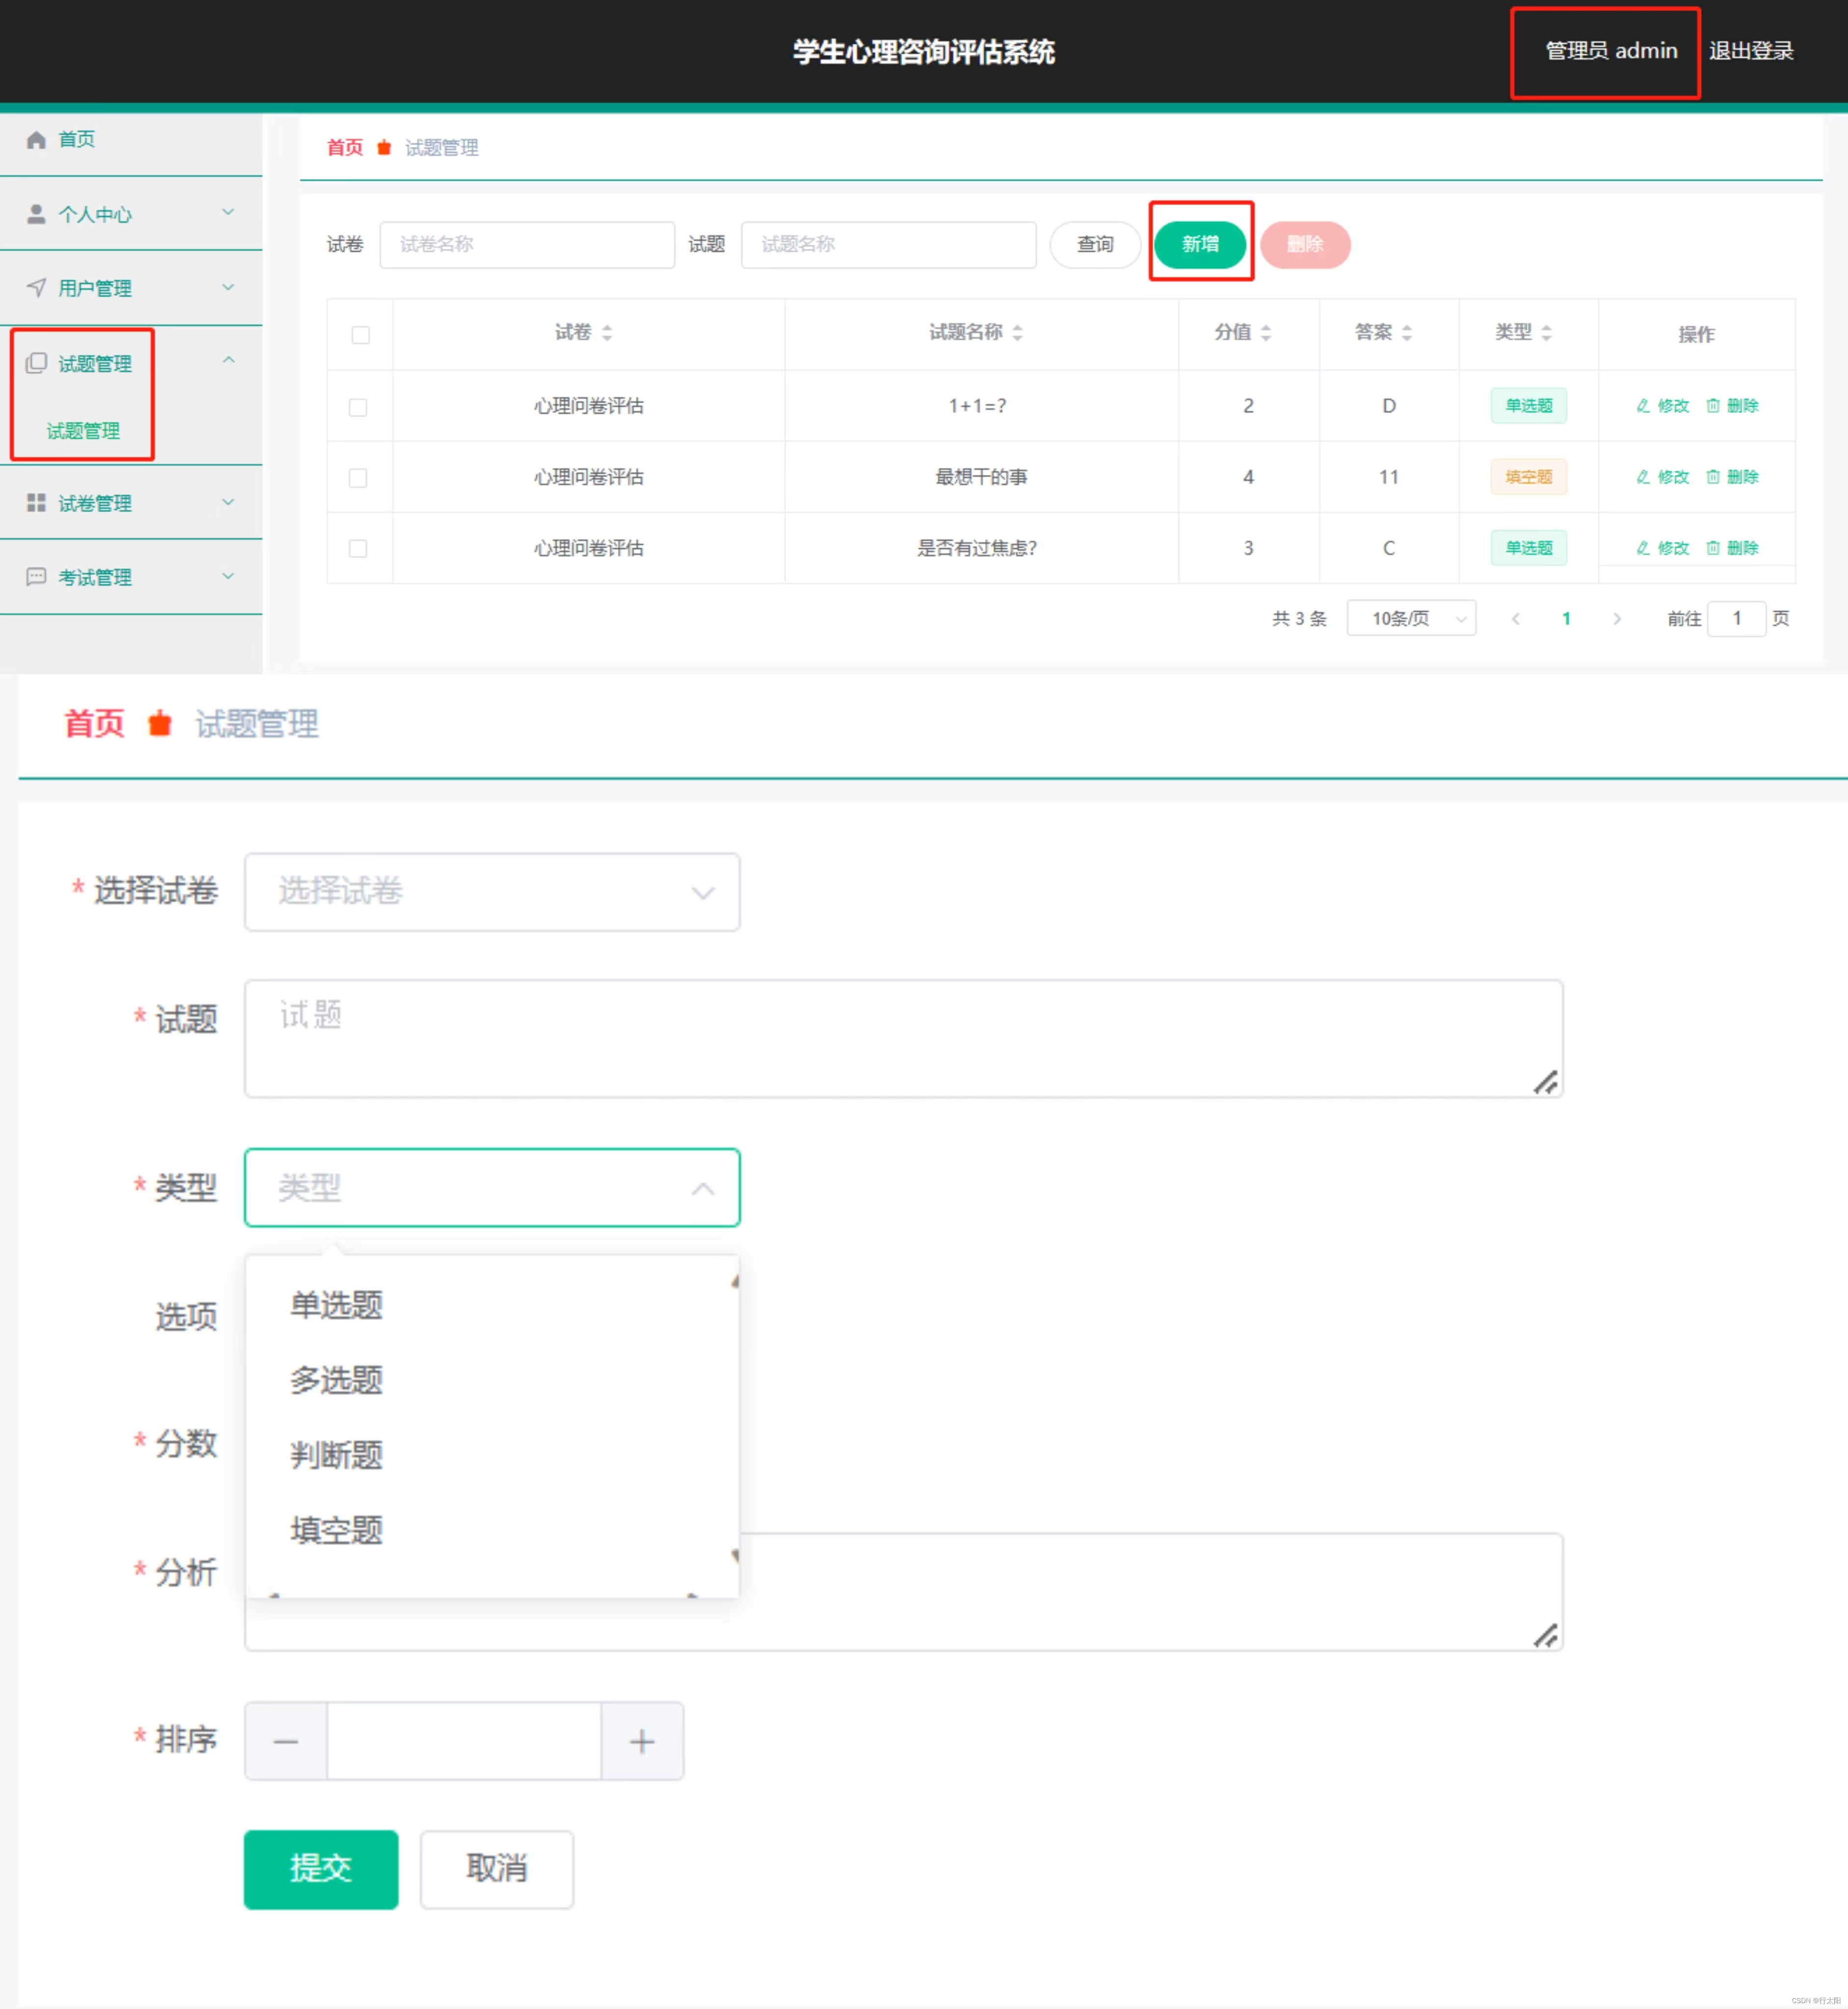
Task: Select 多选题 from the type list
Action: click(337, 1380)
